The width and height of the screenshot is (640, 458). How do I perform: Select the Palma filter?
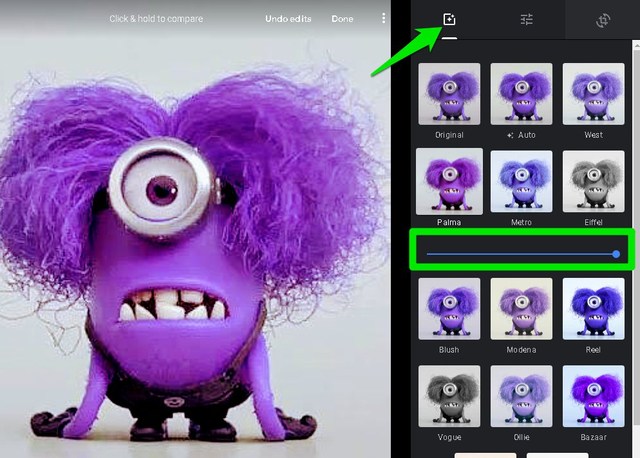pyautogui.click(x=449, y=181)
